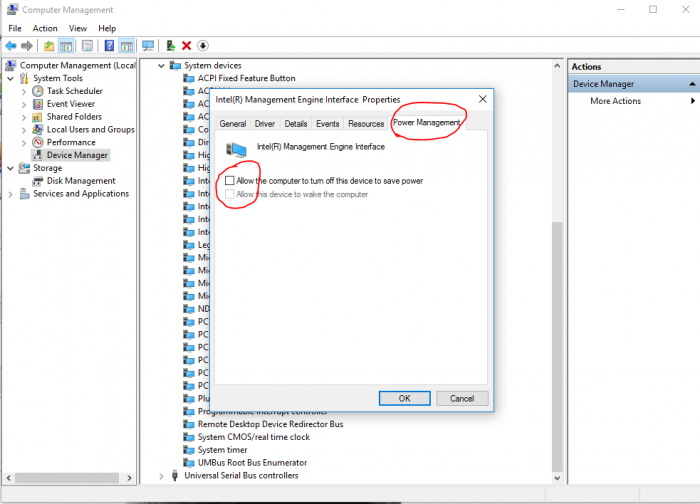This screenshot has height=504, width=700.
Task: Click the ACPI Fixed Feature Button device icon
Action: [189, 79]
